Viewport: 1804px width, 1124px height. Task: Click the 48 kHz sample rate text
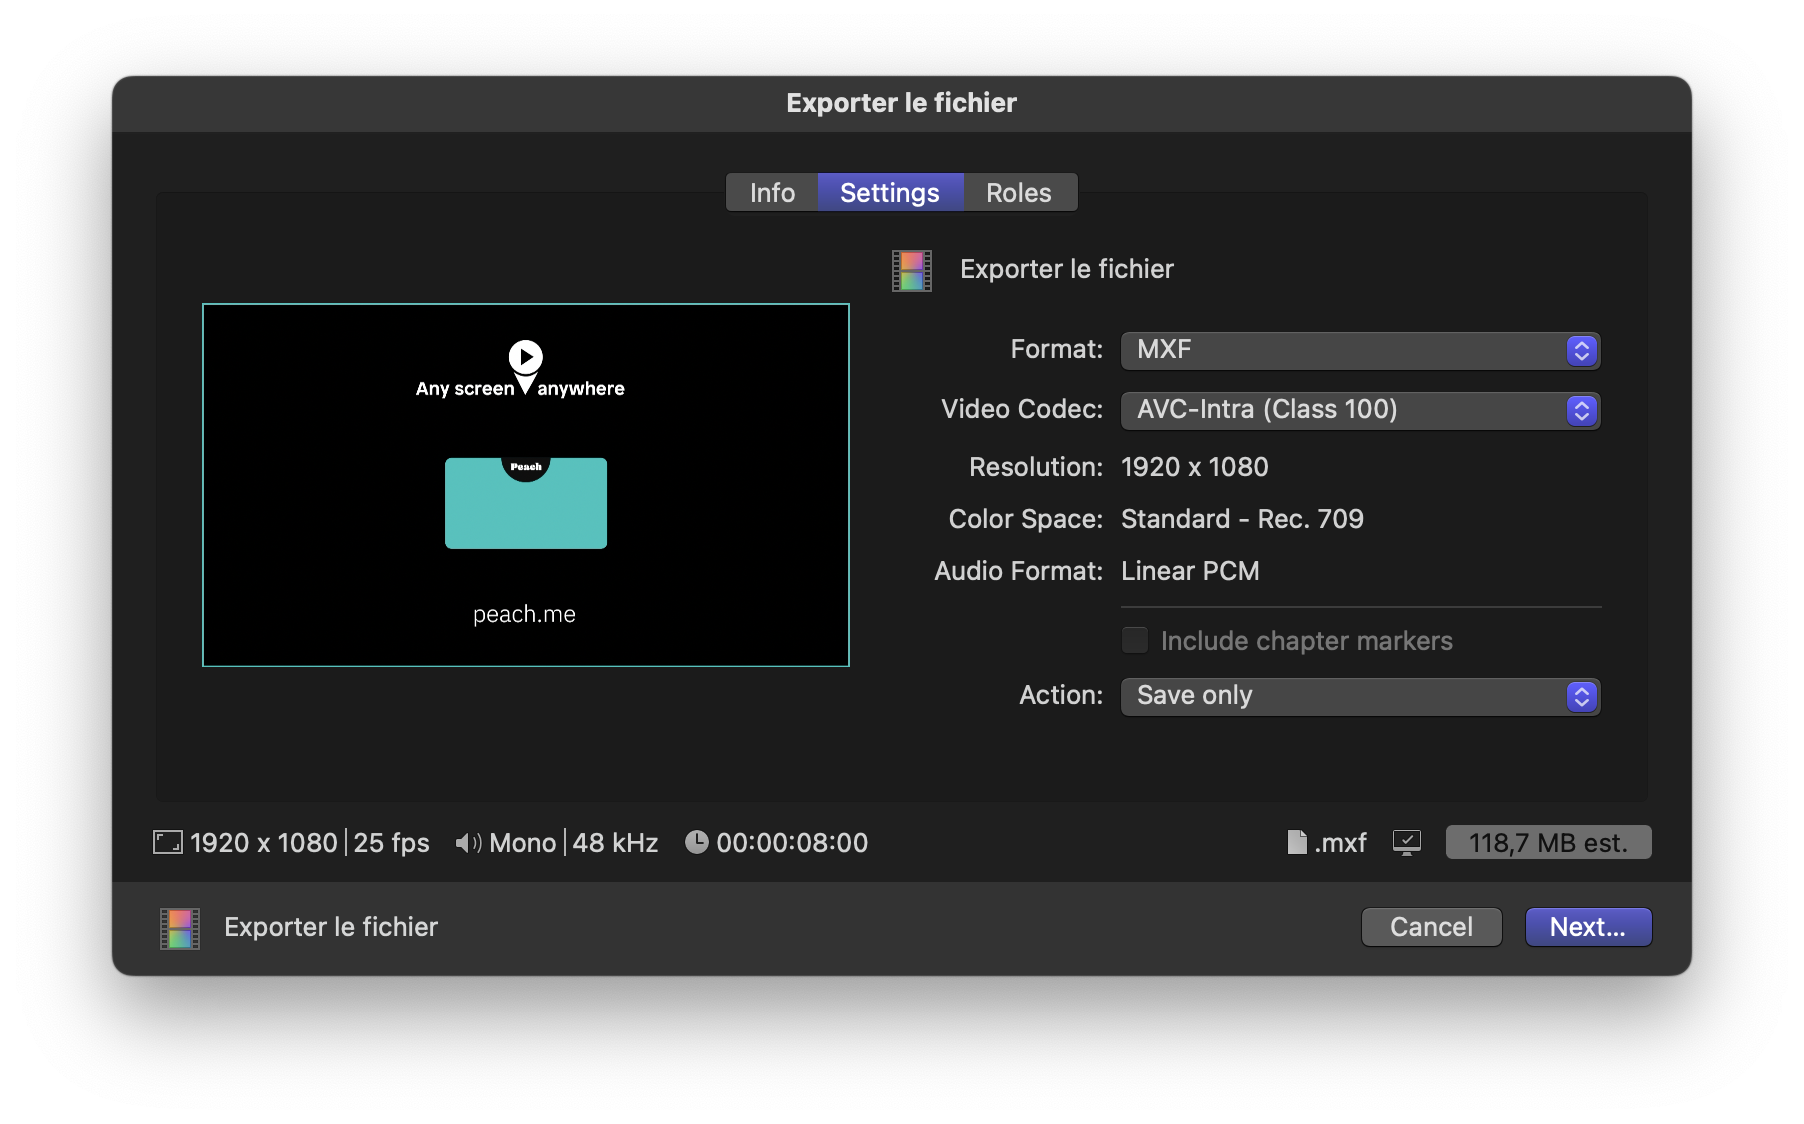(615, 843)
